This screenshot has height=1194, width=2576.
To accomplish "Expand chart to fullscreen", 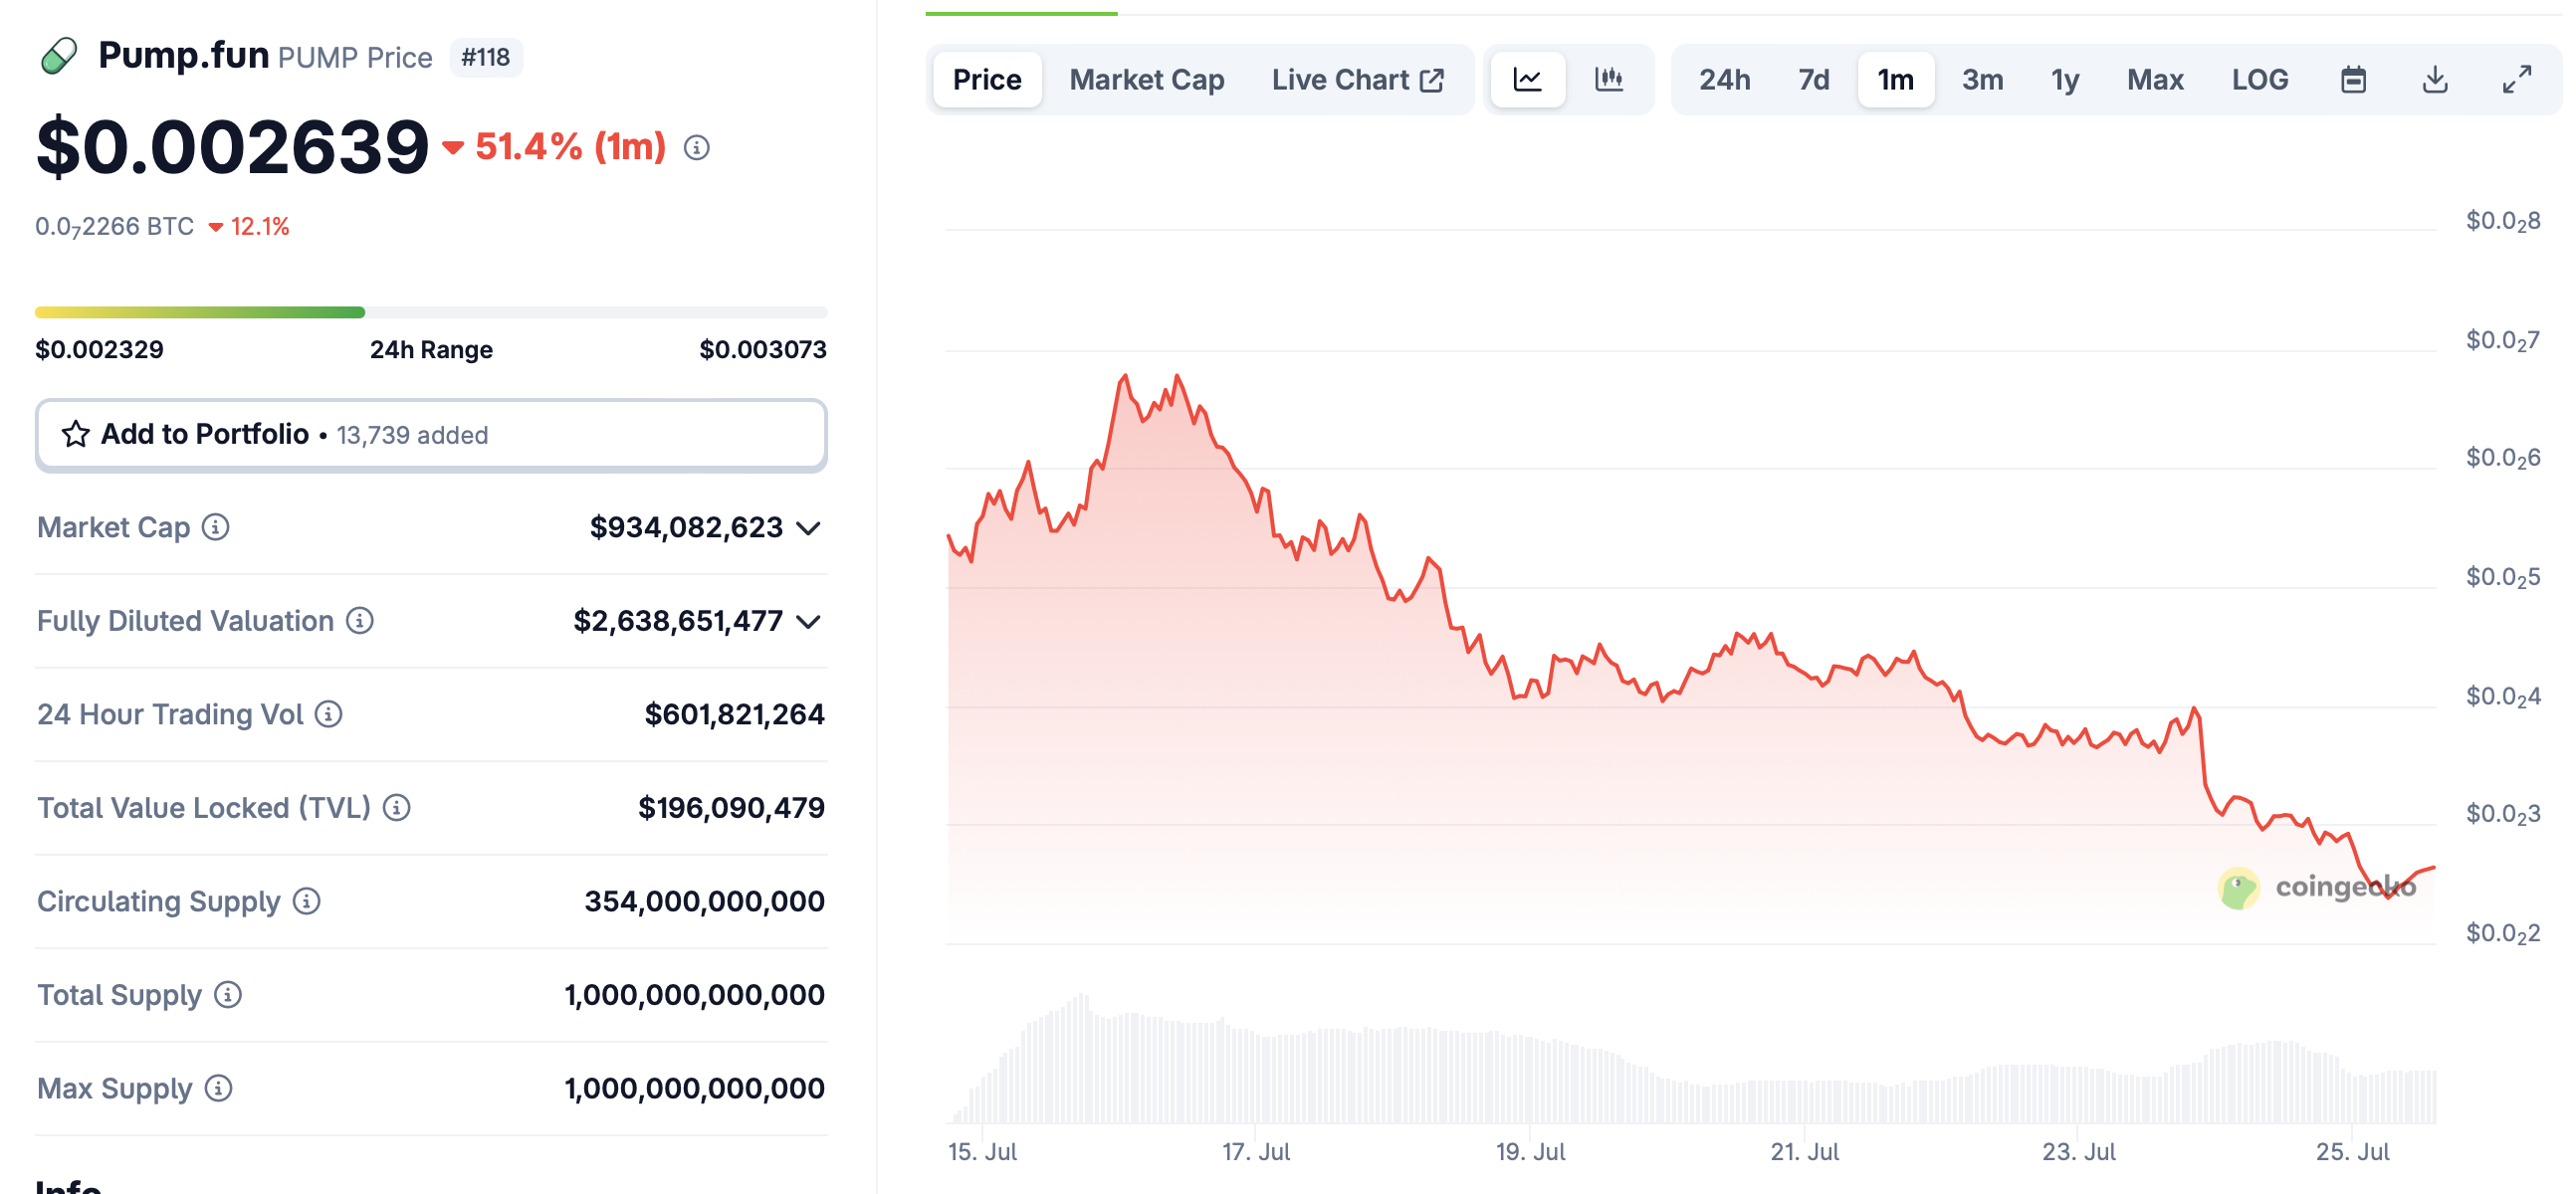I will pos(2516,79).
